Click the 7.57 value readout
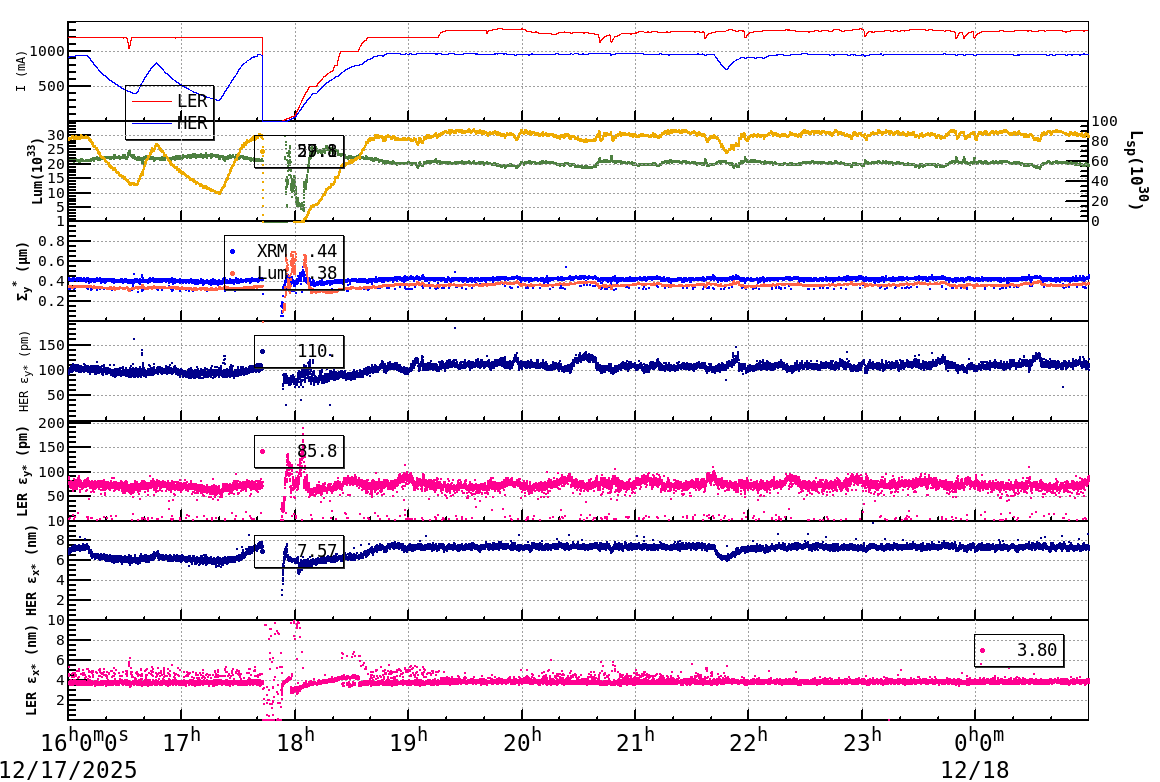This screenshot has width=1160, height=782. [x=318, y=550]
